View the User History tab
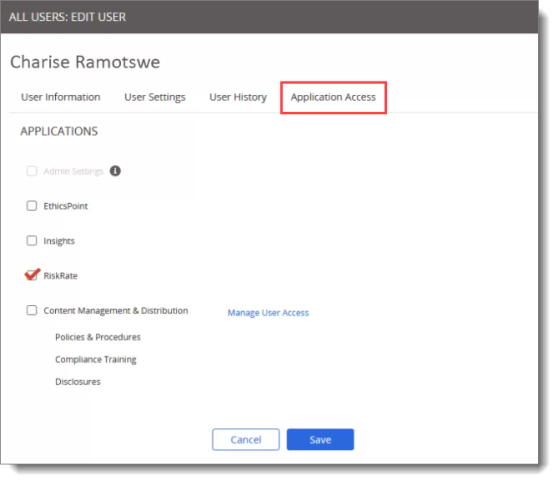This screenshot has height=483, width=558. pyautogui.click(x=238, y=97)
